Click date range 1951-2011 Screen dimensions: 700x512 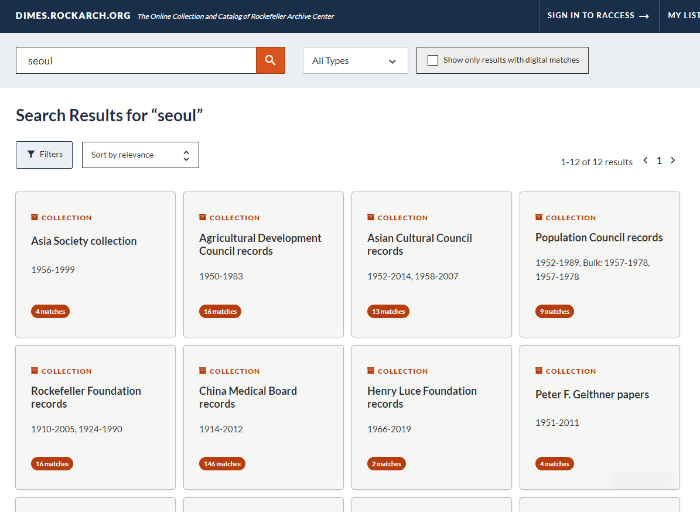point(557,422)
